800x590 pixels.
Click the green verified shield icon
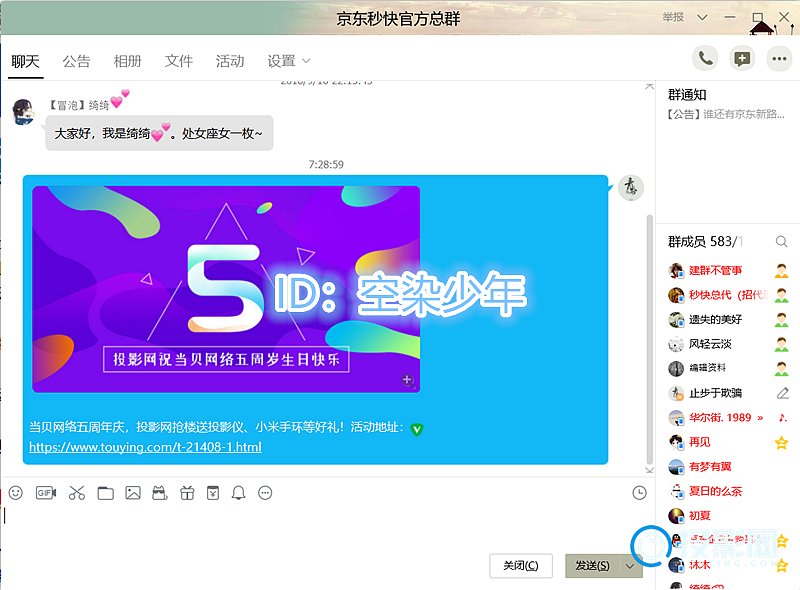pos(417,429)
